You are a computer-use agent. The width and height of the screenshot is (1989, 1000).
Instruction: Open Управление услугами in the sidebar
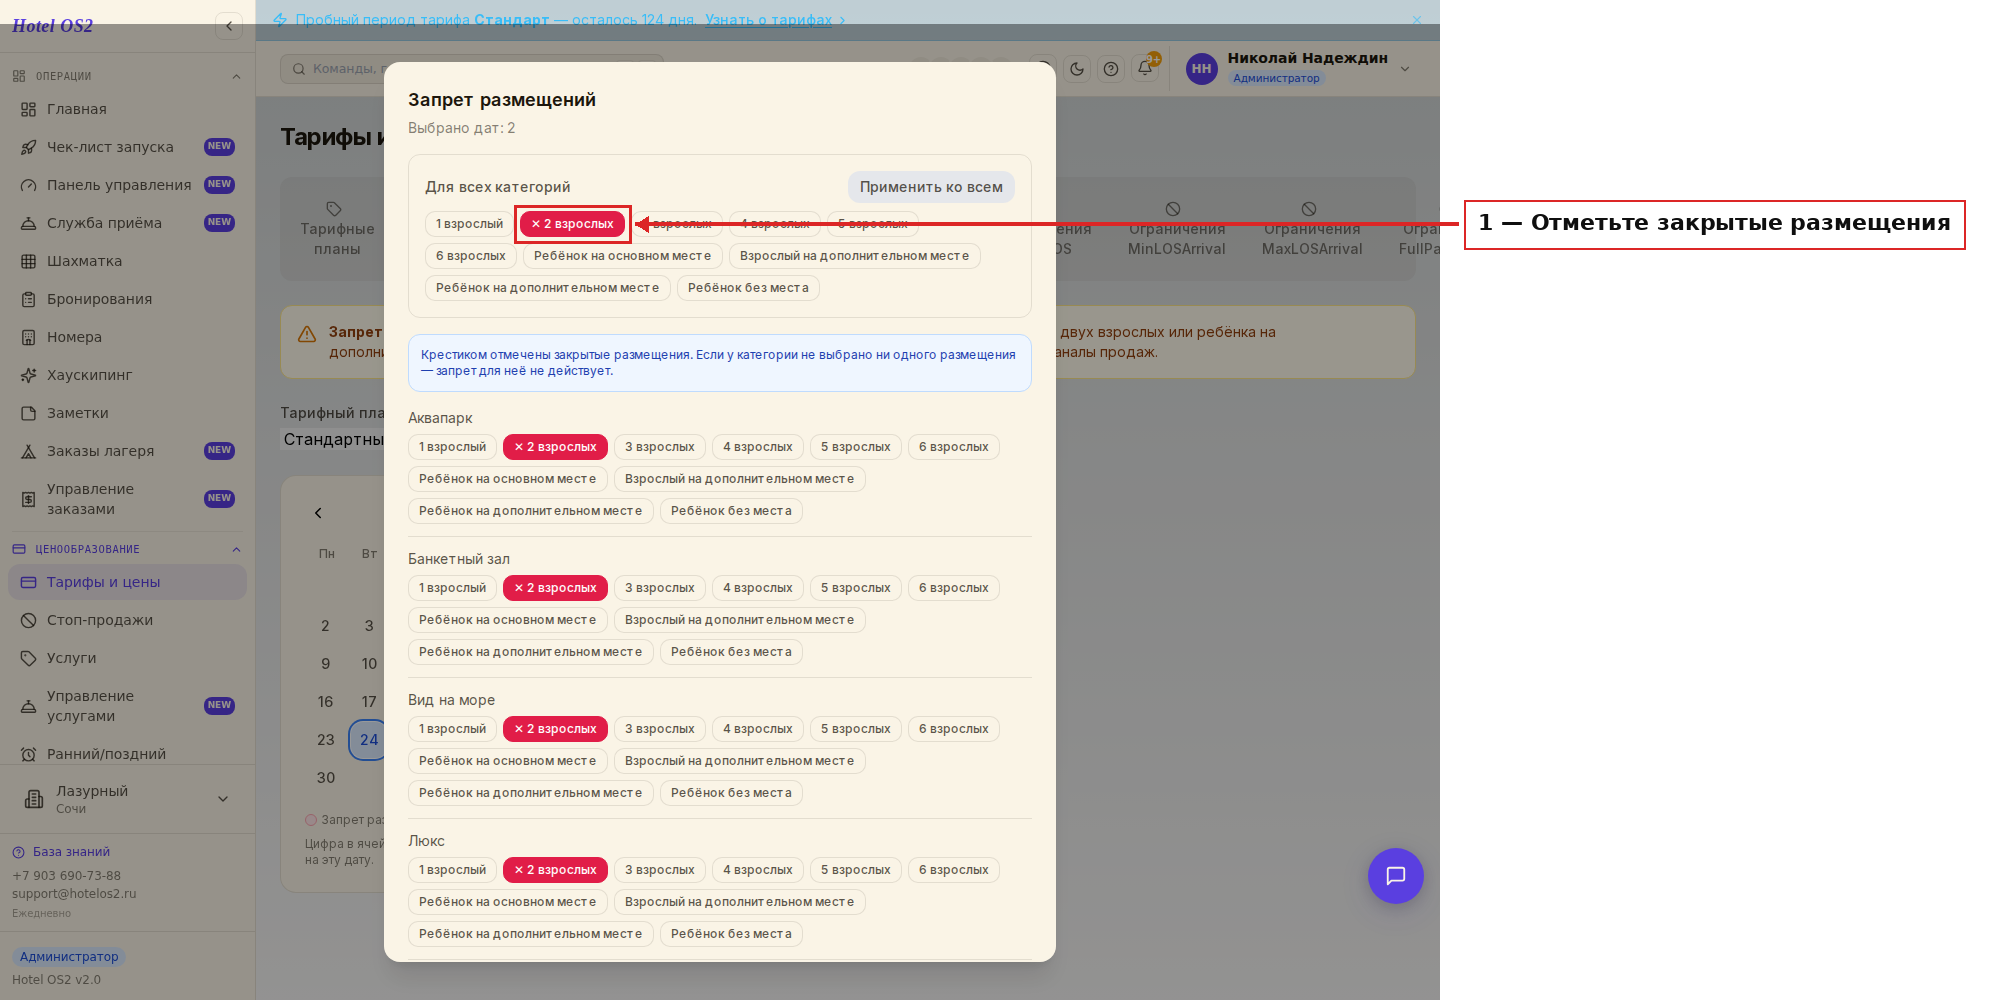coord(127,706)
